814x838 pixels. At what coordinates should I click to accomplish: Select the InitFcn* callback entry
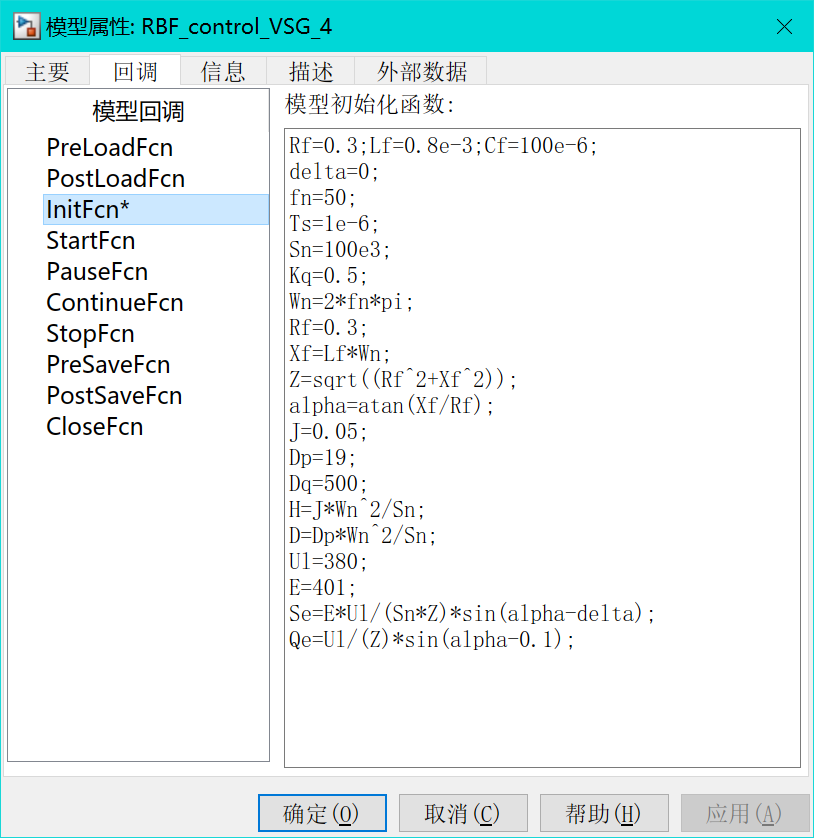tap(91, 209)
